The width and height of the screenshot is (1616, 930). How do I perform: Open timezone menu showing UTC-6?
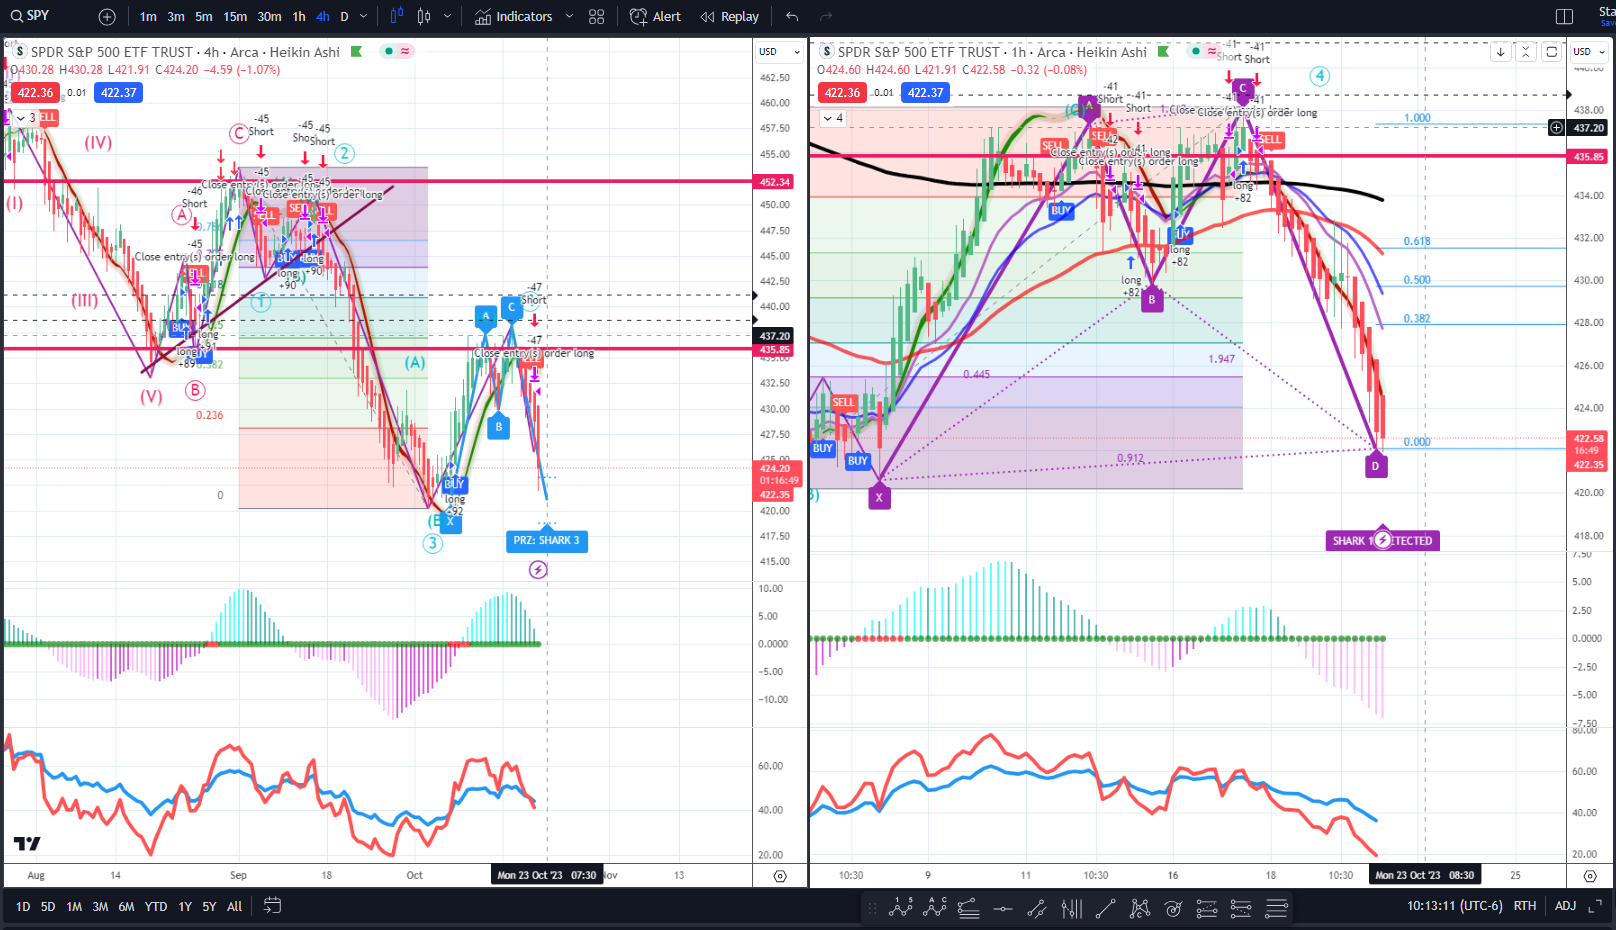[x=1454, y=906]
